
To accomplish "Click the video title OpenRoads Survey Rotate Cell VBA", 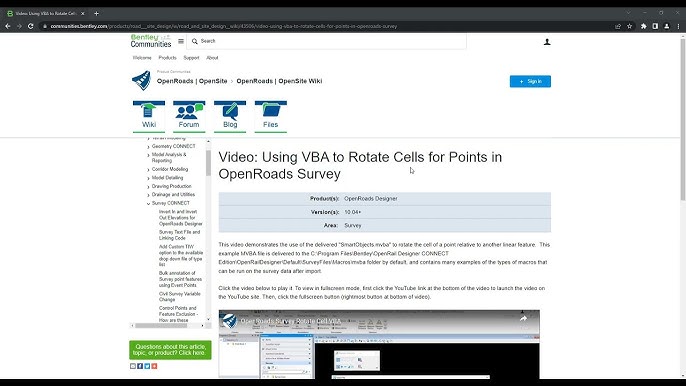I will (x=290, y=321).
